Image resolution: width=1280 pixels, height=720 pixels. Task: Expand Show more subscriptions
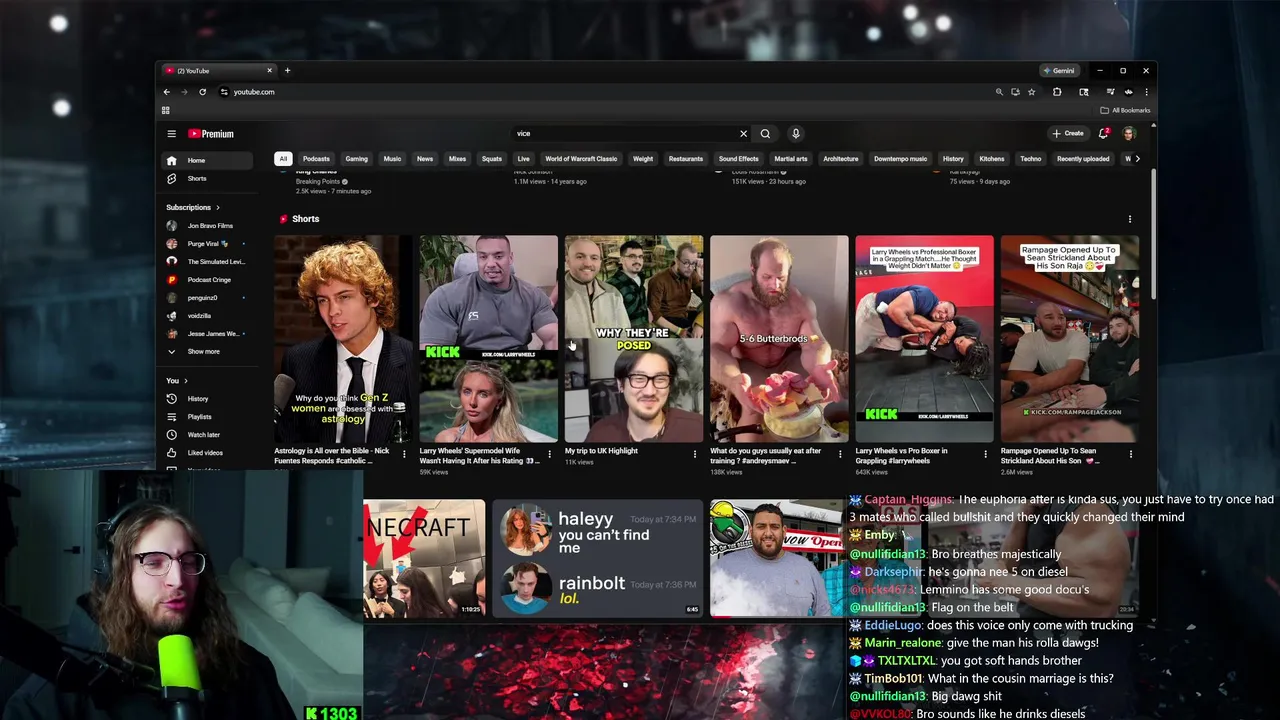pyautogui.click(x=208, y=352)
